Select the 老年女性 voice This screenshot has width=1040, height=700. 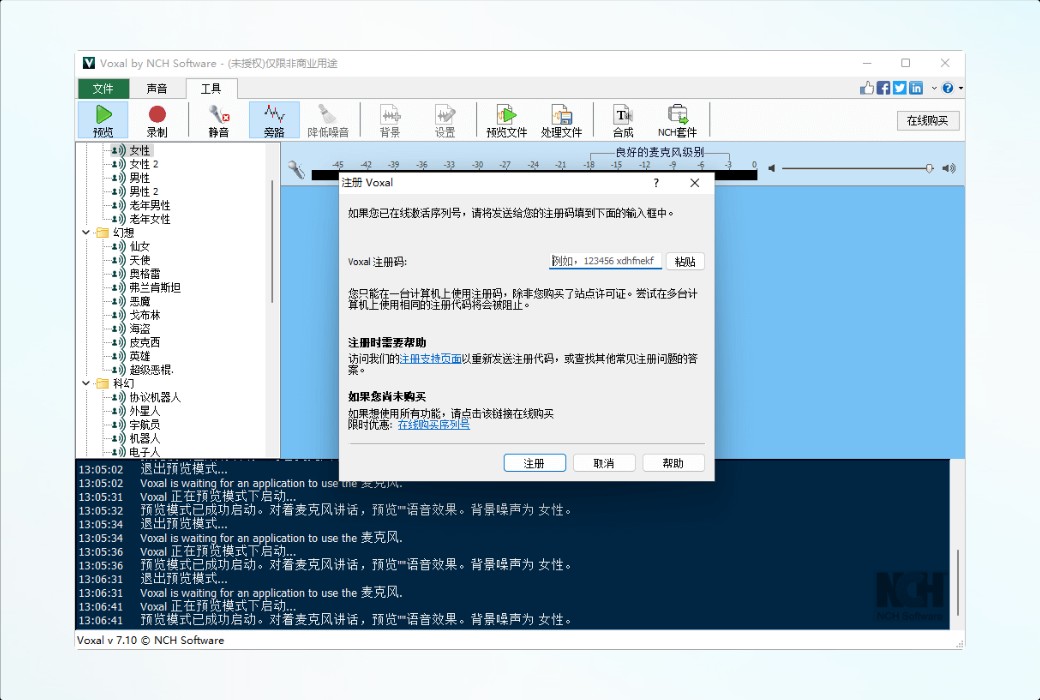pyautogui.click(x=150, y=219)
